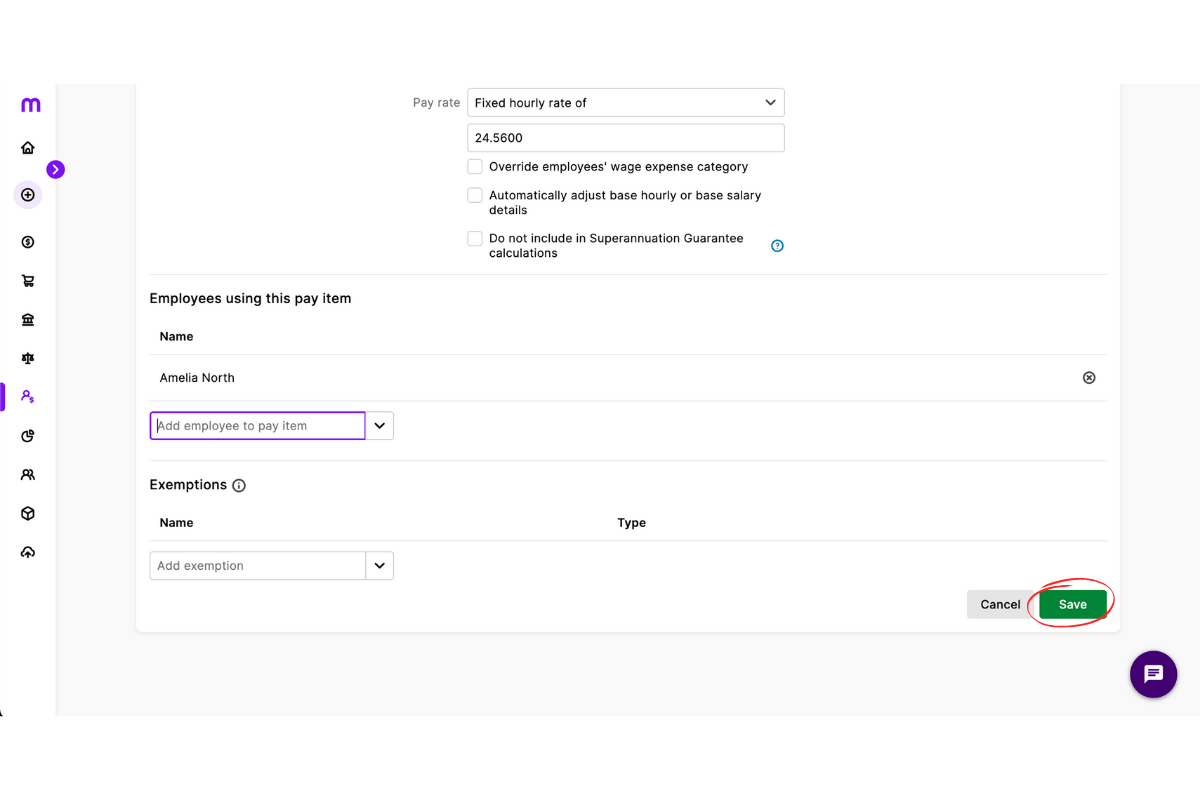Viewport: 1200px width, 800px height.
Task: Open the Accounting scales icon
Action: coord(28,358)
